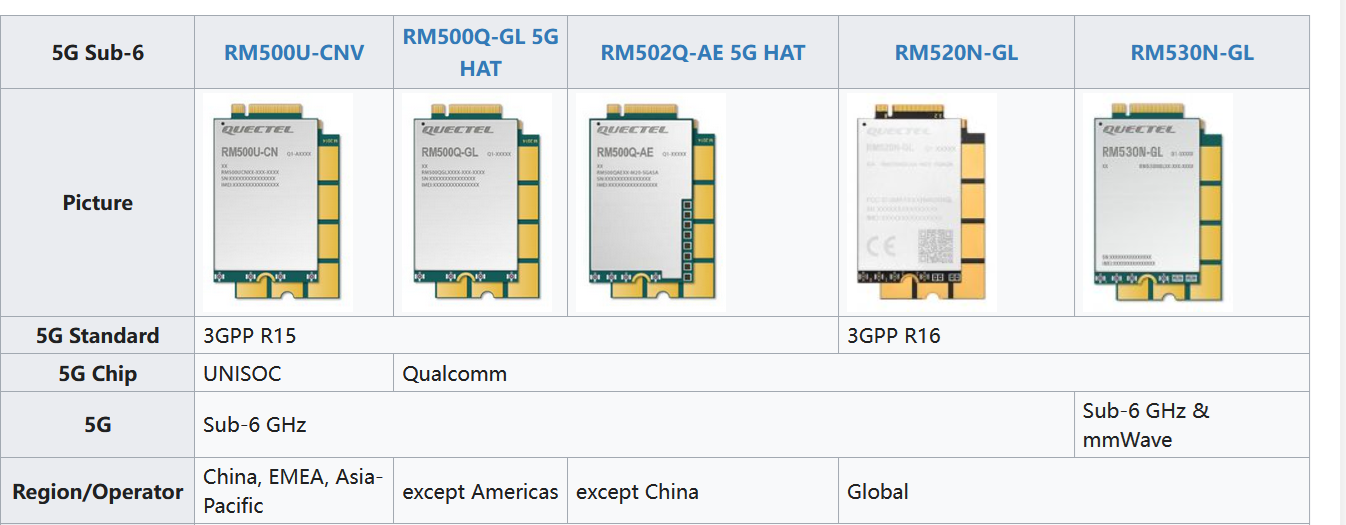Screen dimensions: 1346x525
Task: Open the RM500Q-GL 5G HAT link
Action: tap(481, 52)
